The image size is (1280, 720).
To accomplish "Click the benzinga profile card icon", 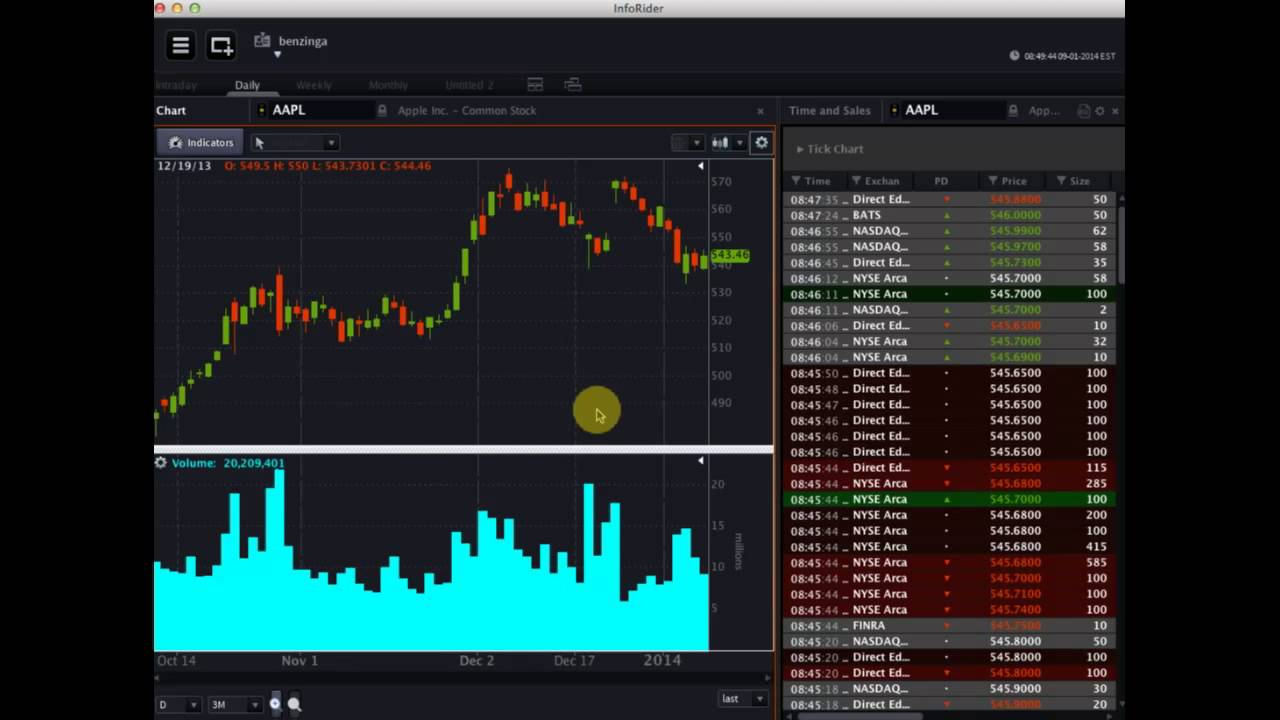I will [x=262, y=41].
